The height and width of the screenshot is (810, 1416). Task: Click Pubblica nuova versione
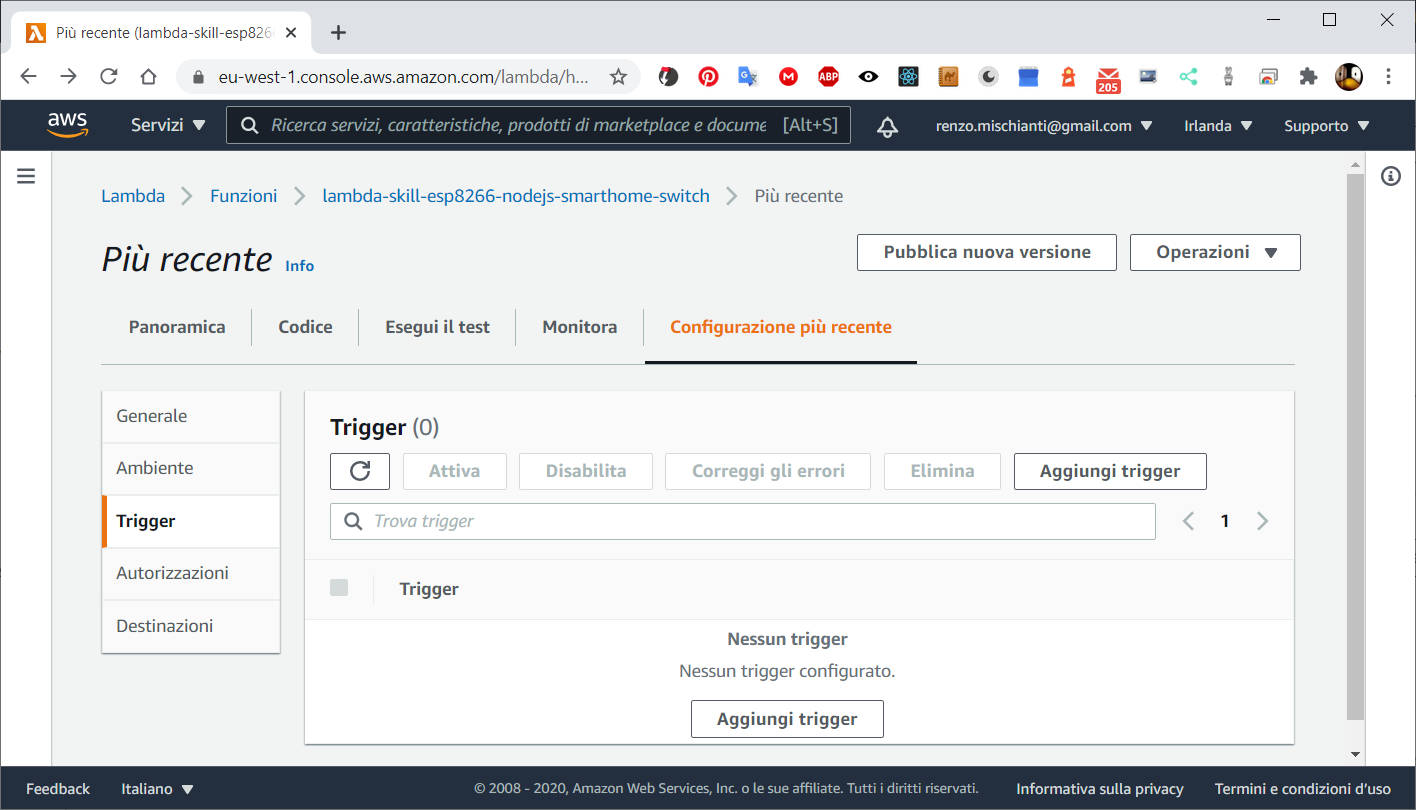click(986, 252)
